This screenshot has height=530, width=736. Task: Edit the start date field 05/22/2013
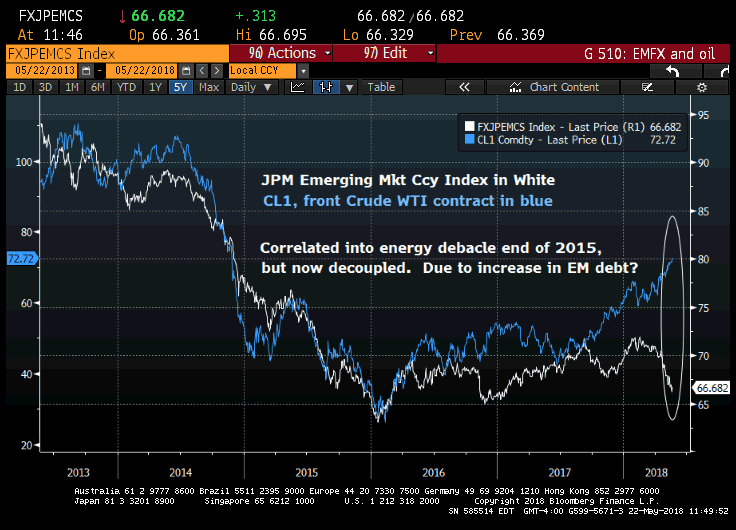tap(43, 71)
